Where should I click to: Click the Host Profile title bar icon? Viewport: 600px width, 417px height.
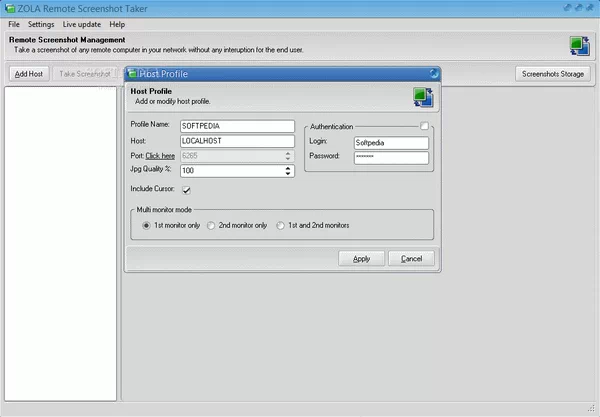coord(132,73)
